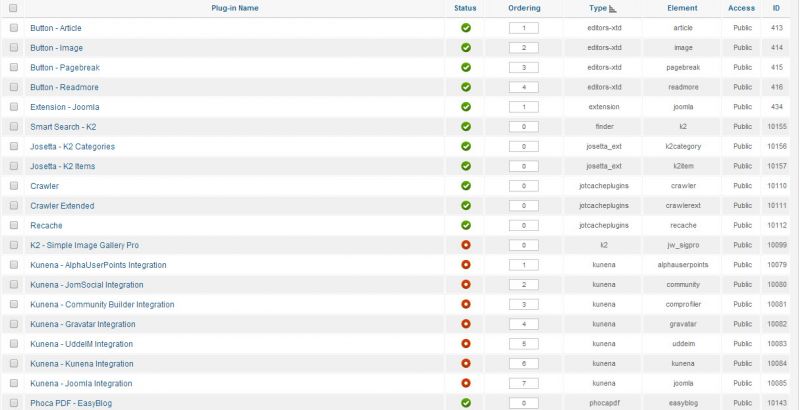This screenshot has width=800, height=410.
Task: Check the select-all checkbox in header
Action: click(x=13, y=8)
